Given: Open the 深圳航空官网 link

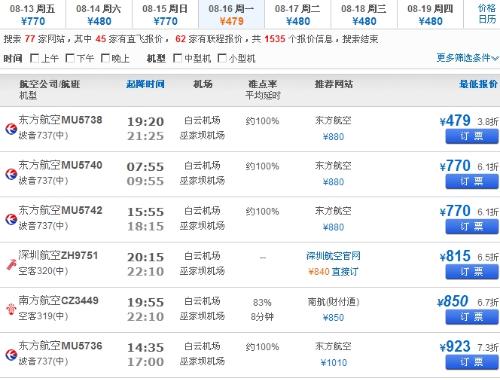Looking at the screenshot, I should coord(333,256).
